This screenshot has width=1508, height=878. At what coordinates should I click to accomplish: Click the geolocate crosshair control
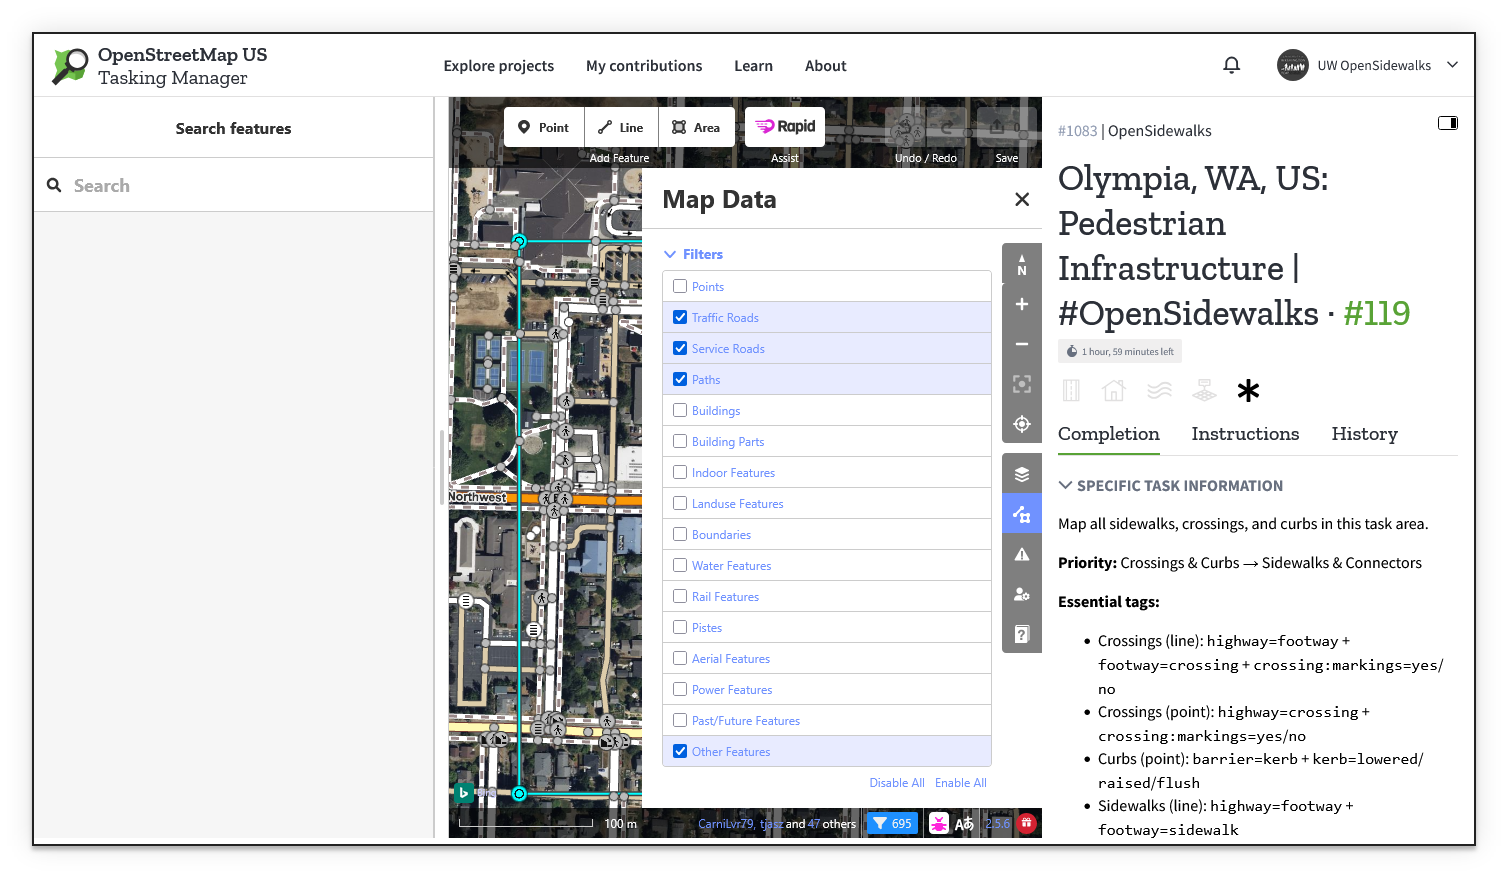pyautogui.click(x=1021, y=423)
